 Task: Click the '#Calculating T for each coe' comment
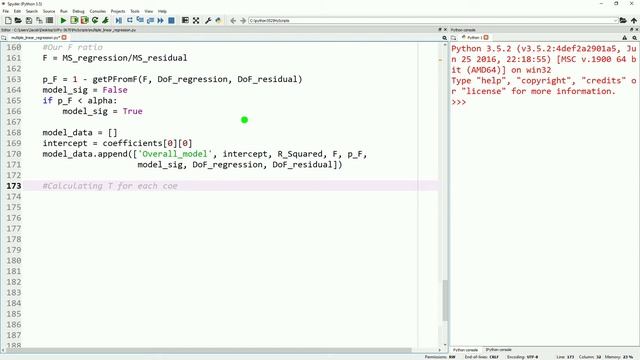click(110, 186)
